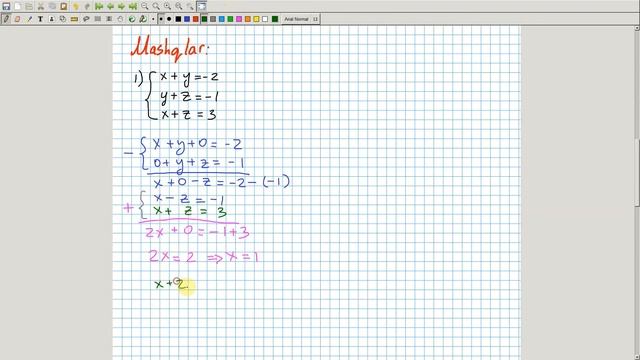640x360 pixels.
Task: Set pen thickness to fine
Action: 153,19
